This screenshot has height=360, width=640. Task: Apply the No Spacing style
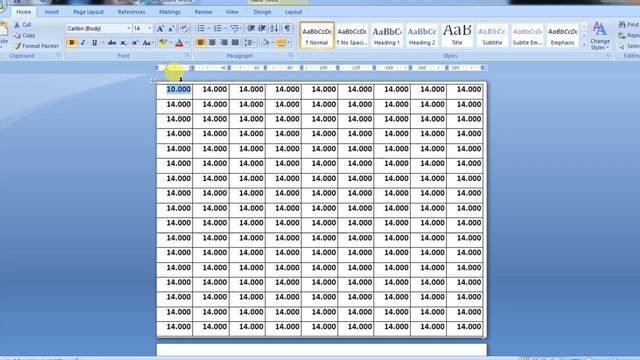point(352,36)
